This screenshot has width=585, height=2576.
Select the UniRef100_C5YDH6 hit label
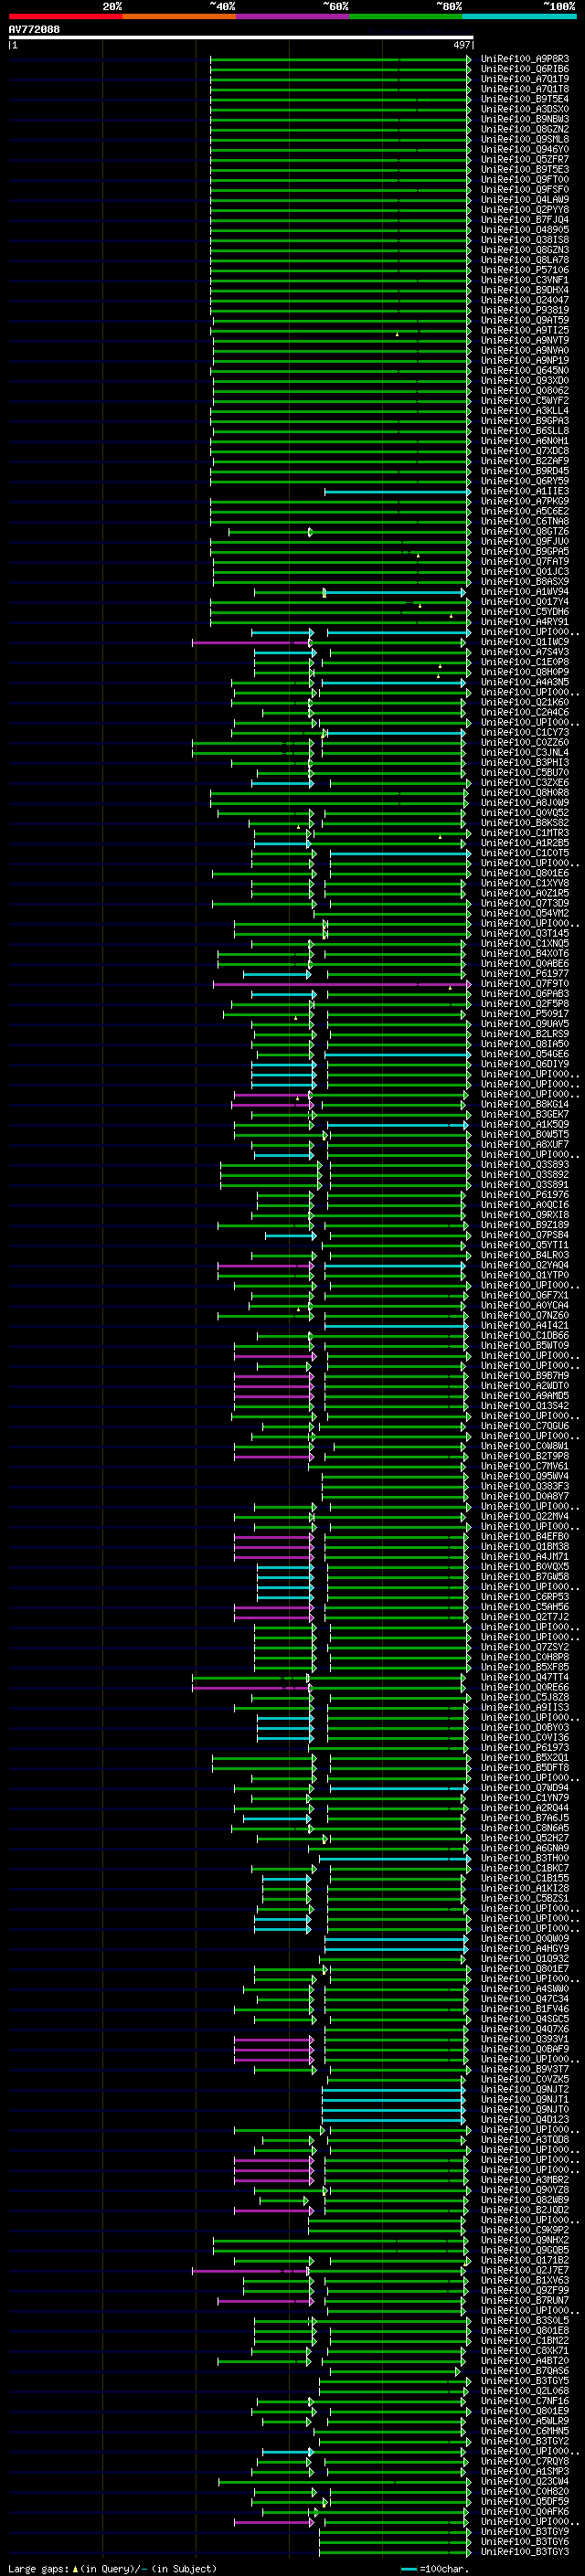point(525,612)
